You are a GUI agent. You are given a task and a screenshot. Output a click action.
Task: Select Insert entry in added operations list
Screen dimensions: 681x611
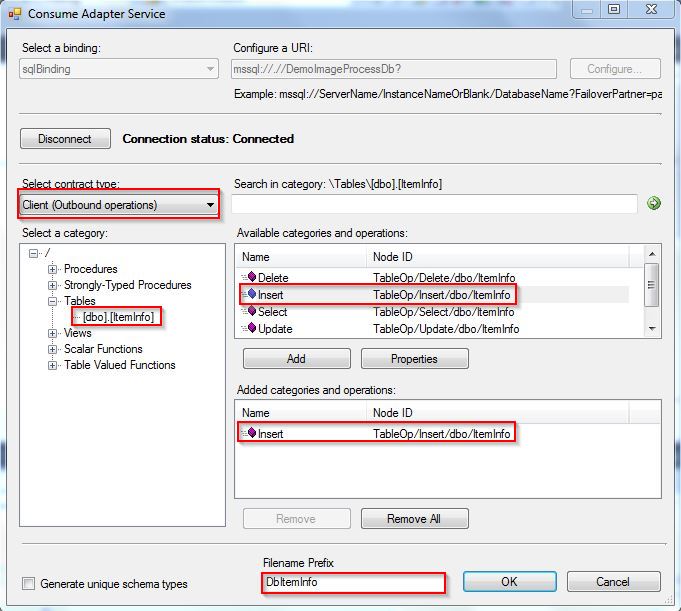[x=377, y=433]
